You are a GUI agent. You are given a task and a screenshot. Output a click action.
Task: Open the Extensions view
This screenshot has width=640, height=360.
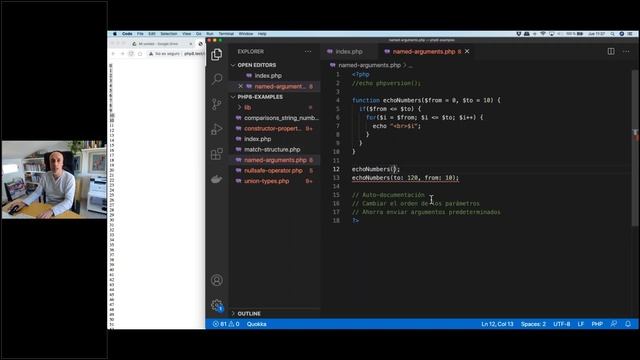[x=217, y=154]
